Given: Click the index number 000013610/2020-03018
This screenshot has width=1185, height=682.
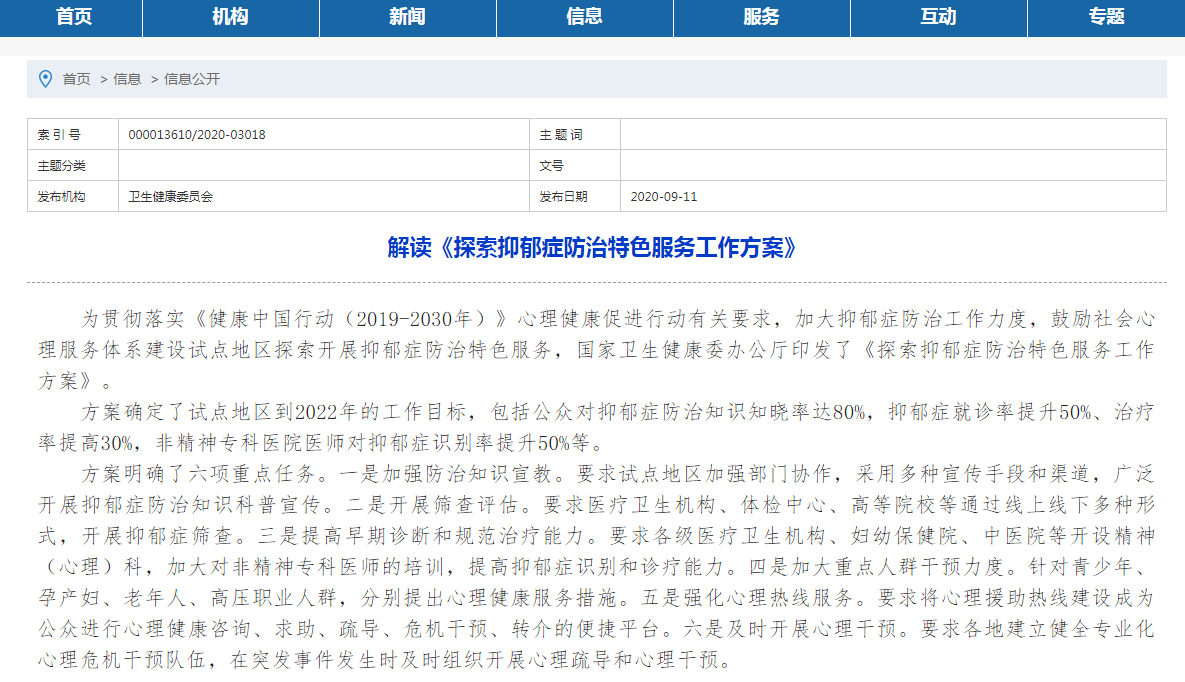Looking at the screenshot, I should point(197,135).
